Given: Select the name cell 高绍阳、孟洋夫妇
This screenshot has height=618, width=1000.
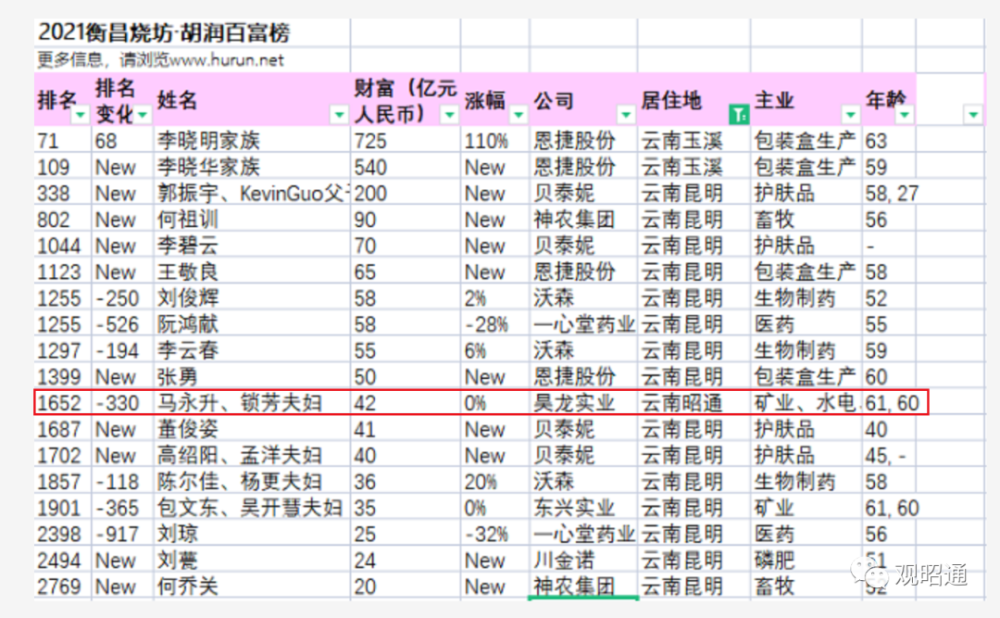Looking at the screenshot, I should point(252,455).
